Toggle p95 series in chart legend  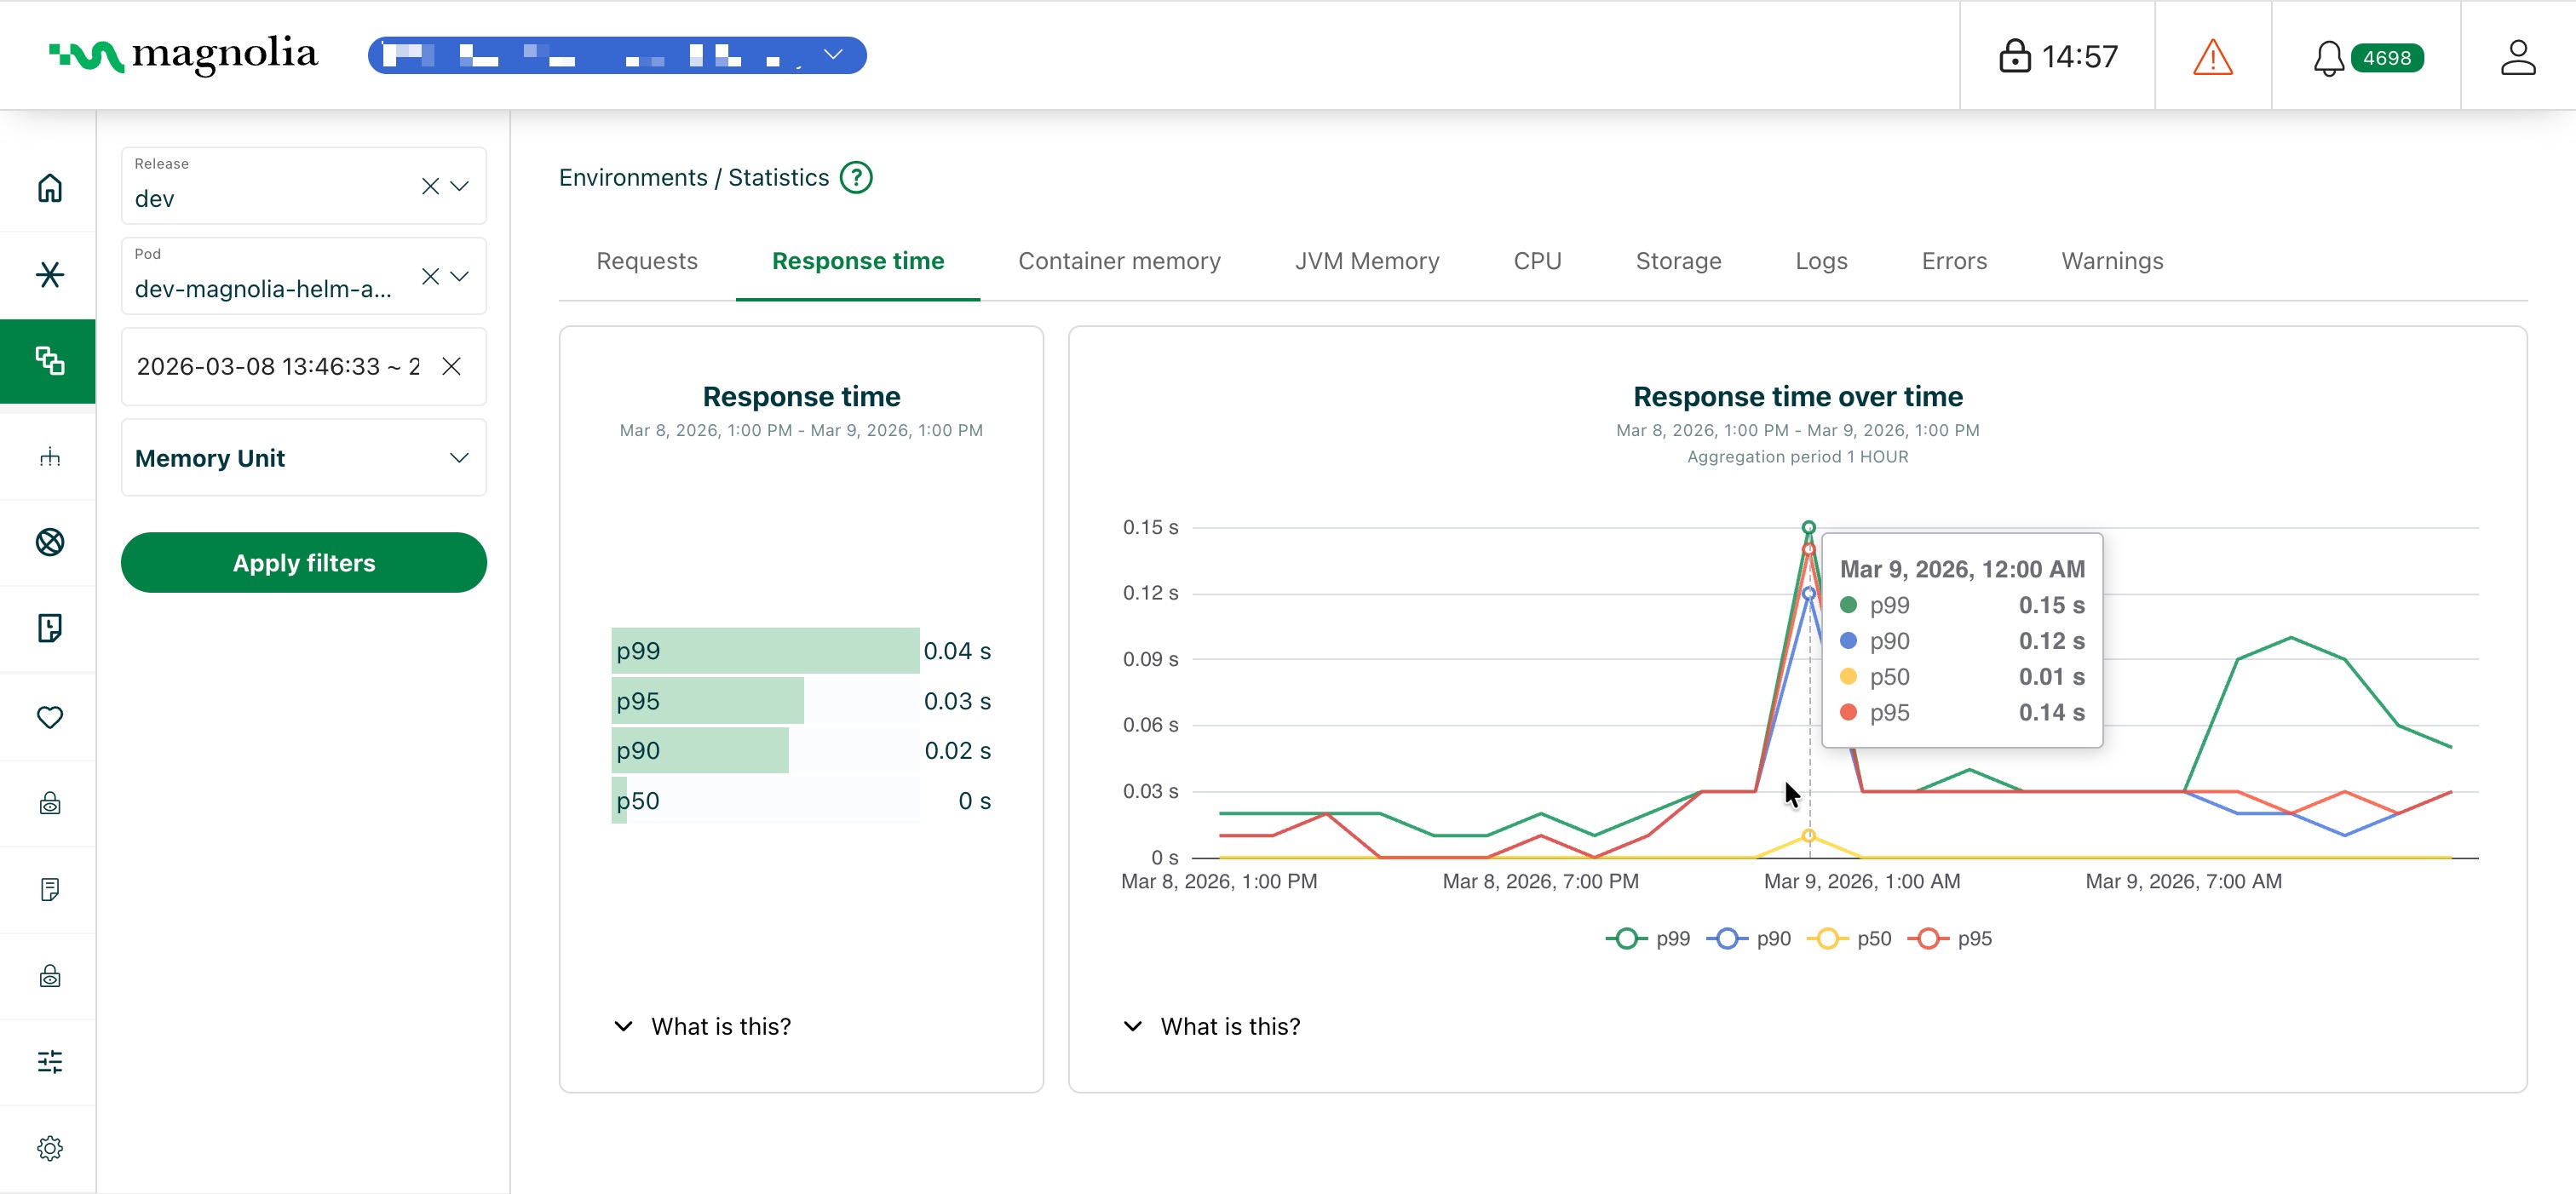click(1950, 938)
